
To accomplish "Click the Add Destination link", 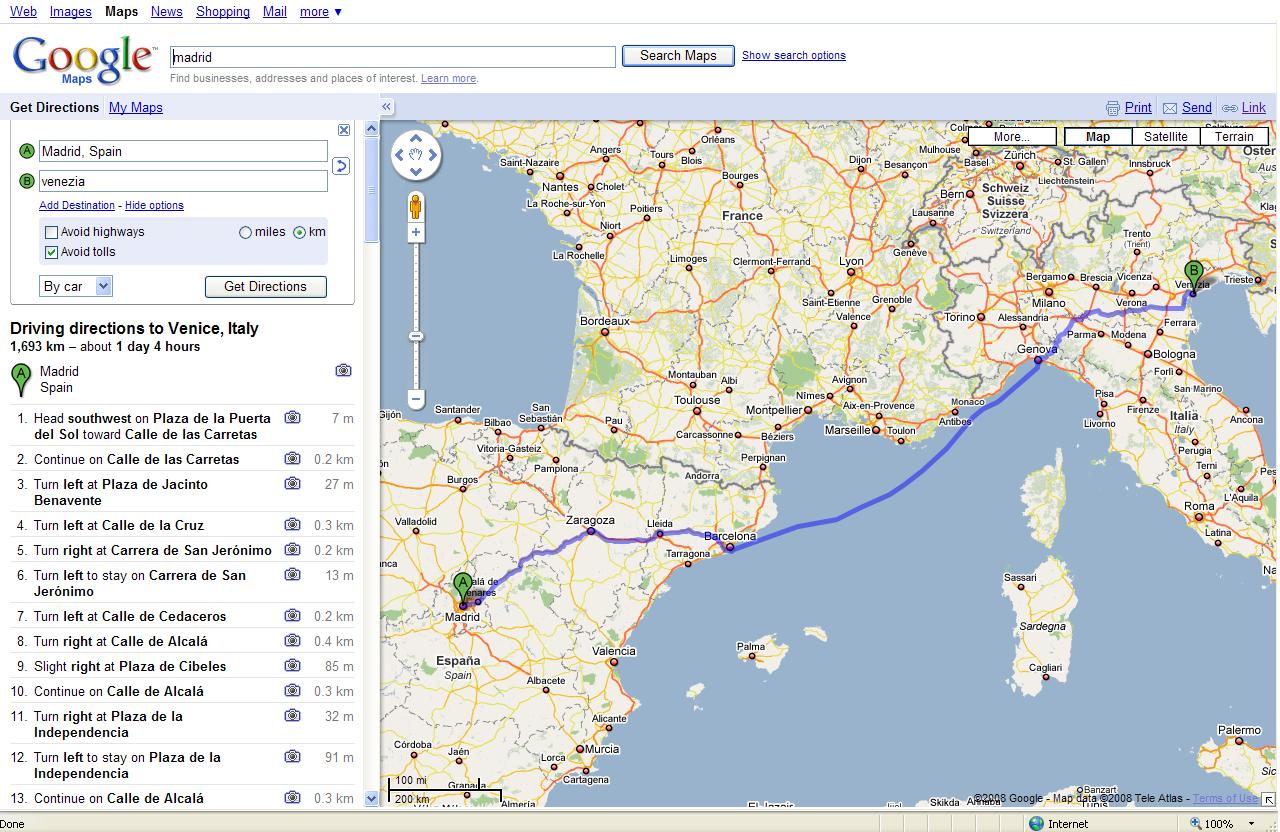I will click(77, 205).
